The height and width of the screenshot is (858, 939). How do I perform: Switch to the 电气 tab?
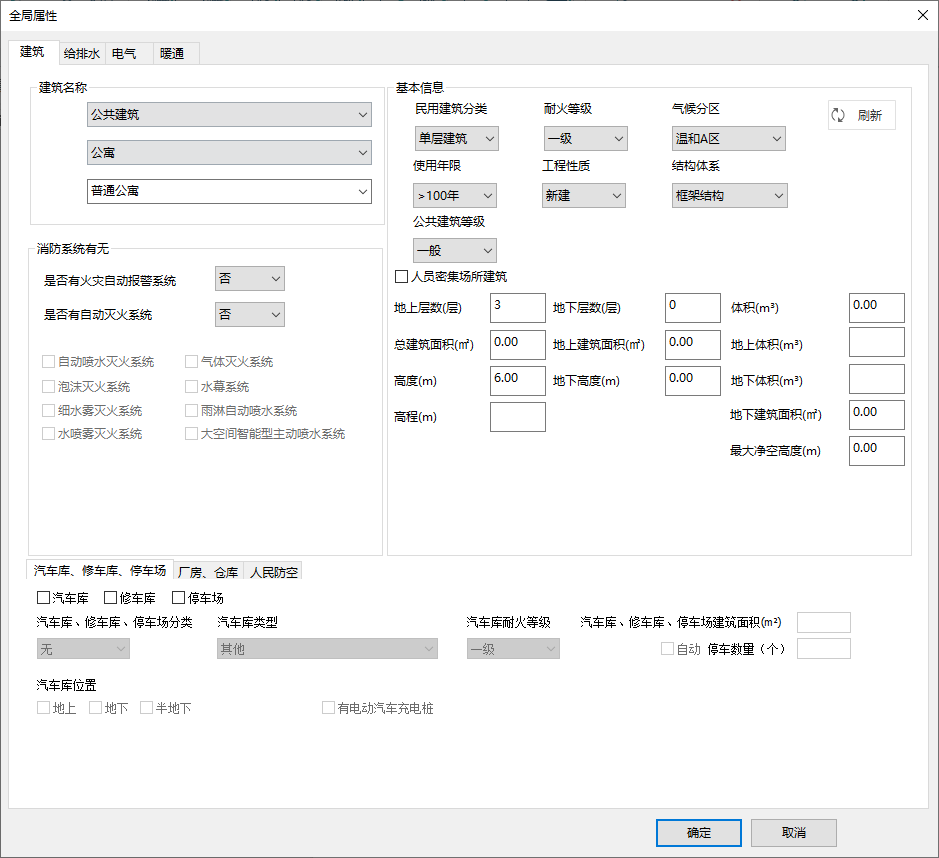coord(125,53)
